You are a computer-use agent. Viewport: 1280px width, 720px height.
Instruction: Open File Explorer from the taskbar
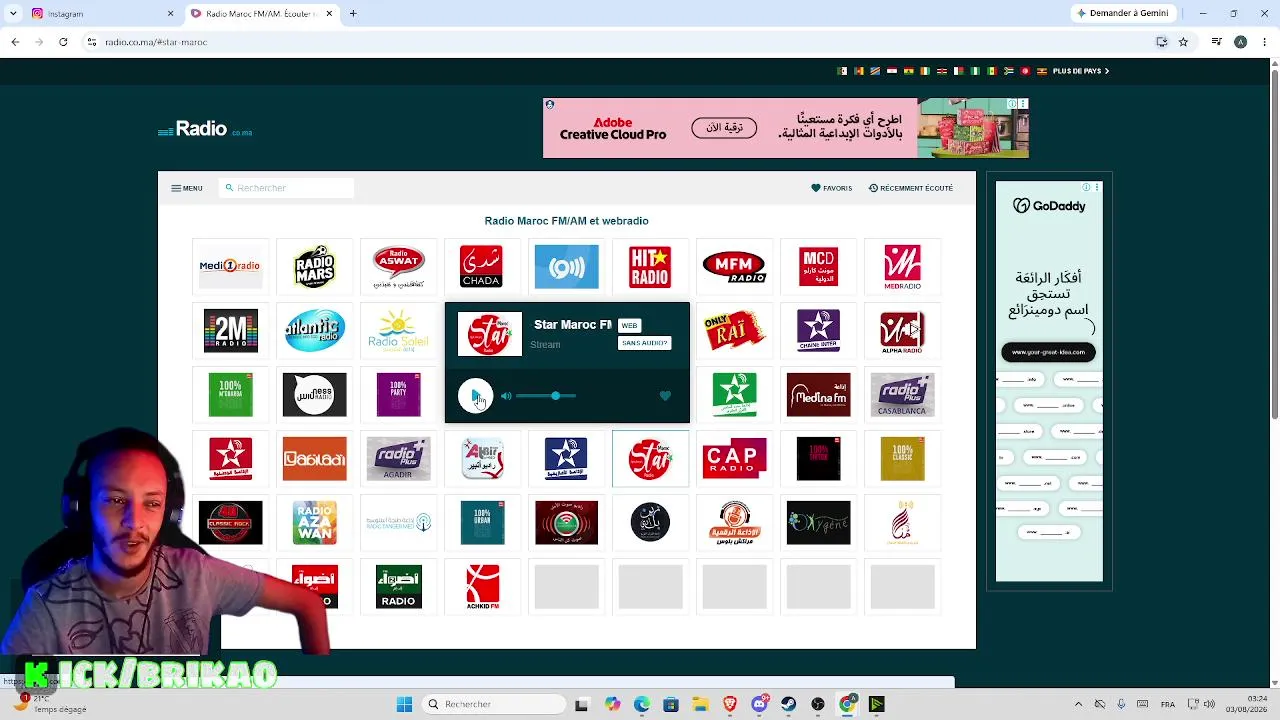(700, 704)
